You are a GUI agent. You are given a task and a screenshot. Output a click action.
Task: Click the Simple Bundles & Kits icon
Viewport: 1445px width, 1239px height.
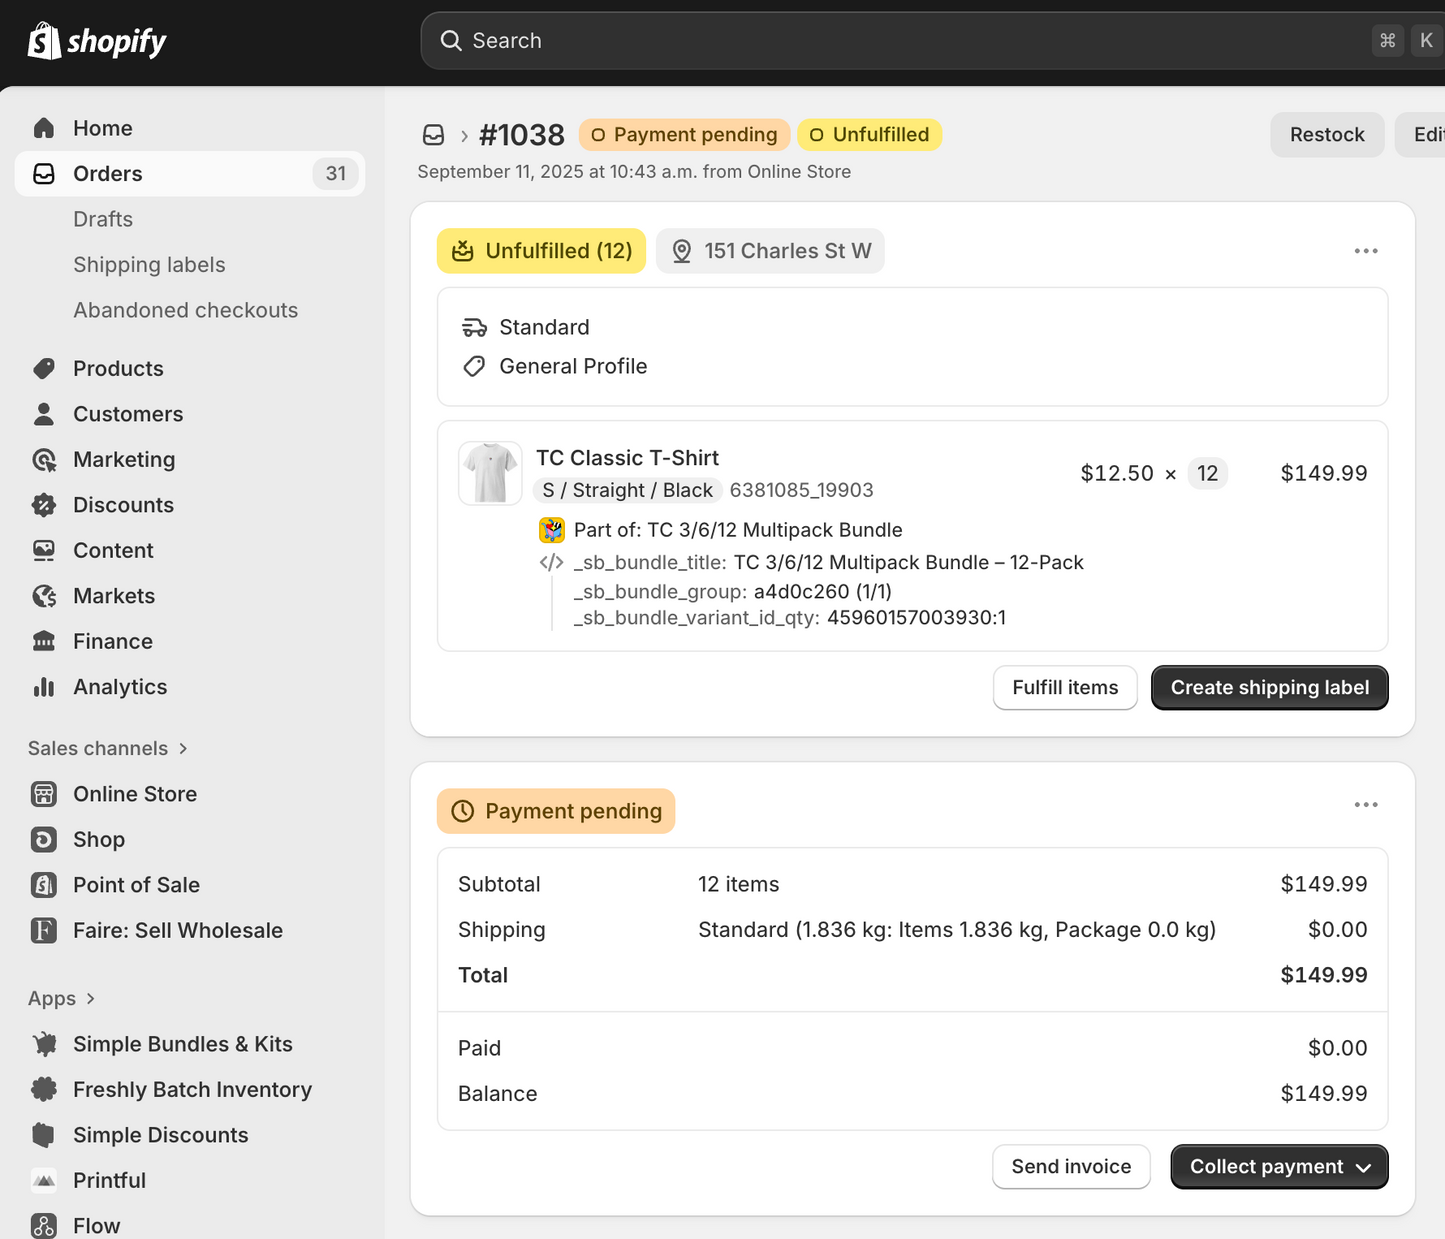point(44,1044)
